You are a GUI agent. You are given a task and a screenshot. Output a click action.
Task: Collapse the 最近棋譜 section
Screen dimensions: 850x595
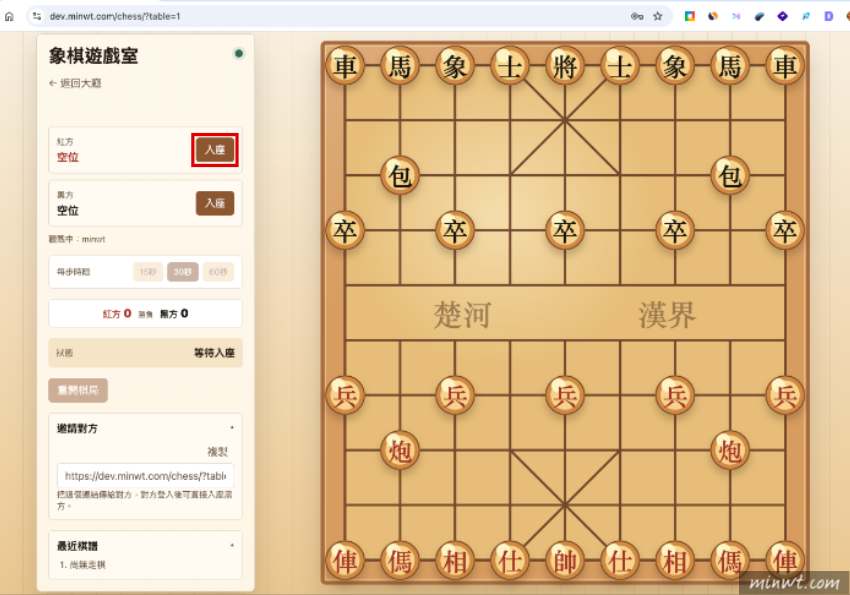pos(232,546)
